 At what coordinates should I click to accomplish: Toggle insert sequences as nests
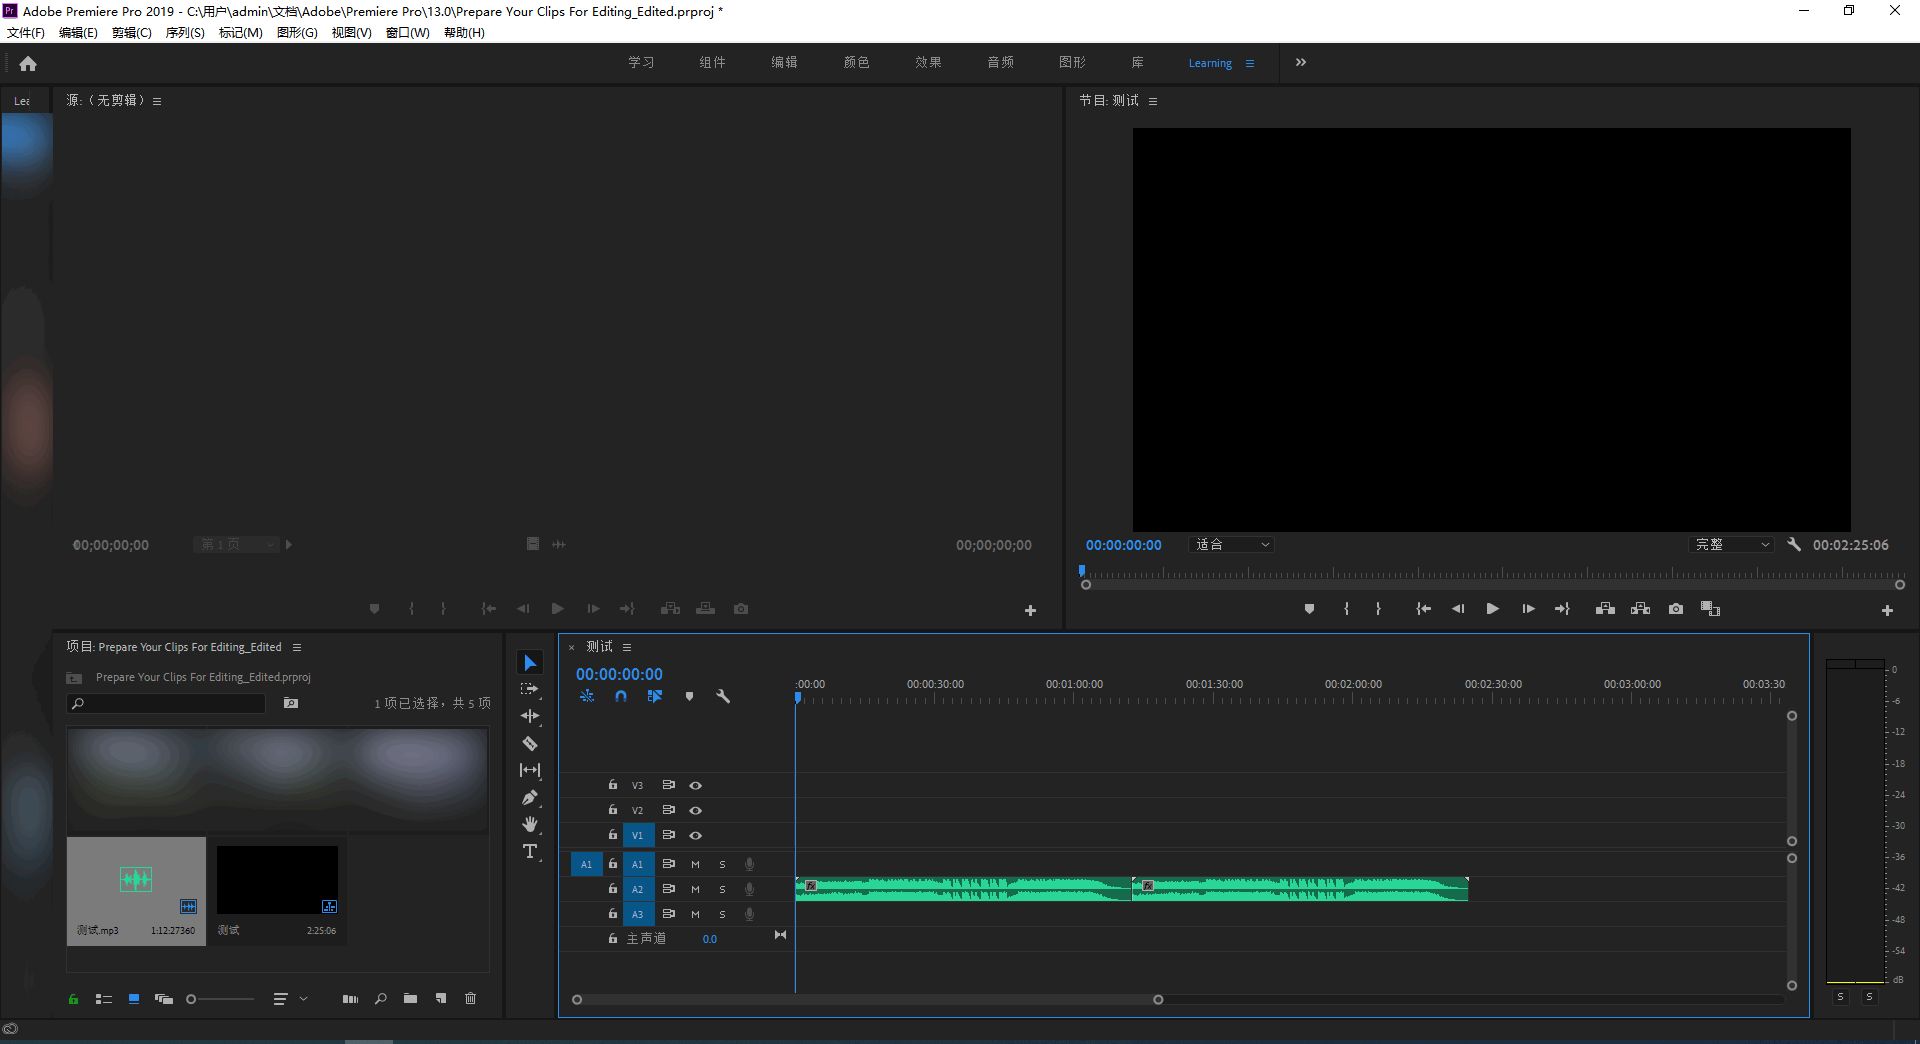pos(587,696)
